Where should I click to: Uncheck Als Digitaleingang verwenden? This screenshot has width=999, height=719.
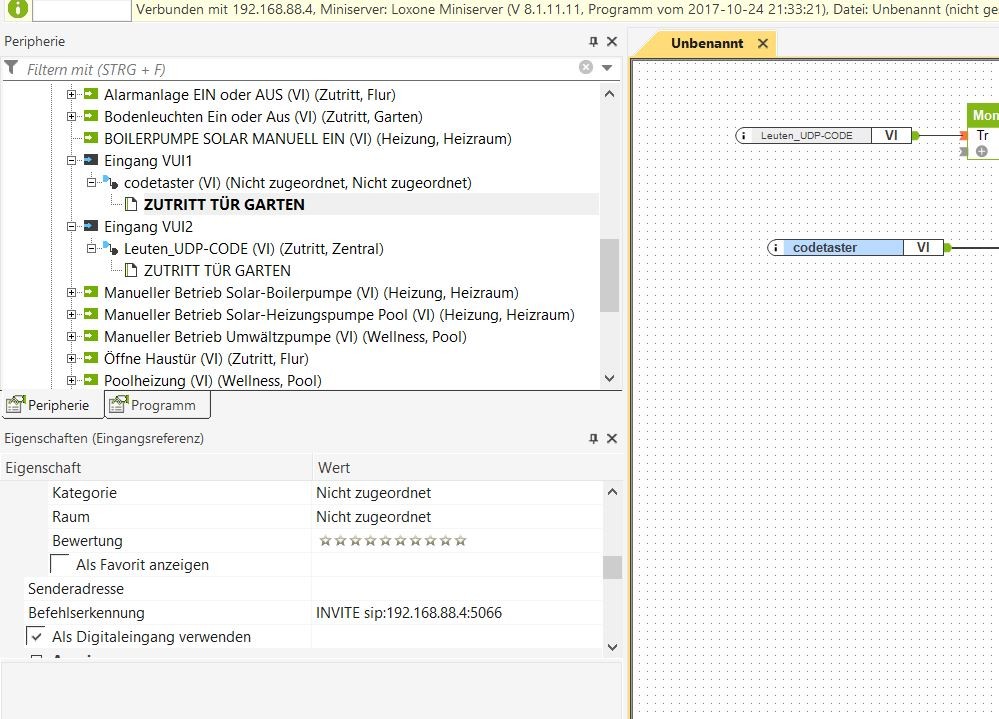(x=36, y=637)
